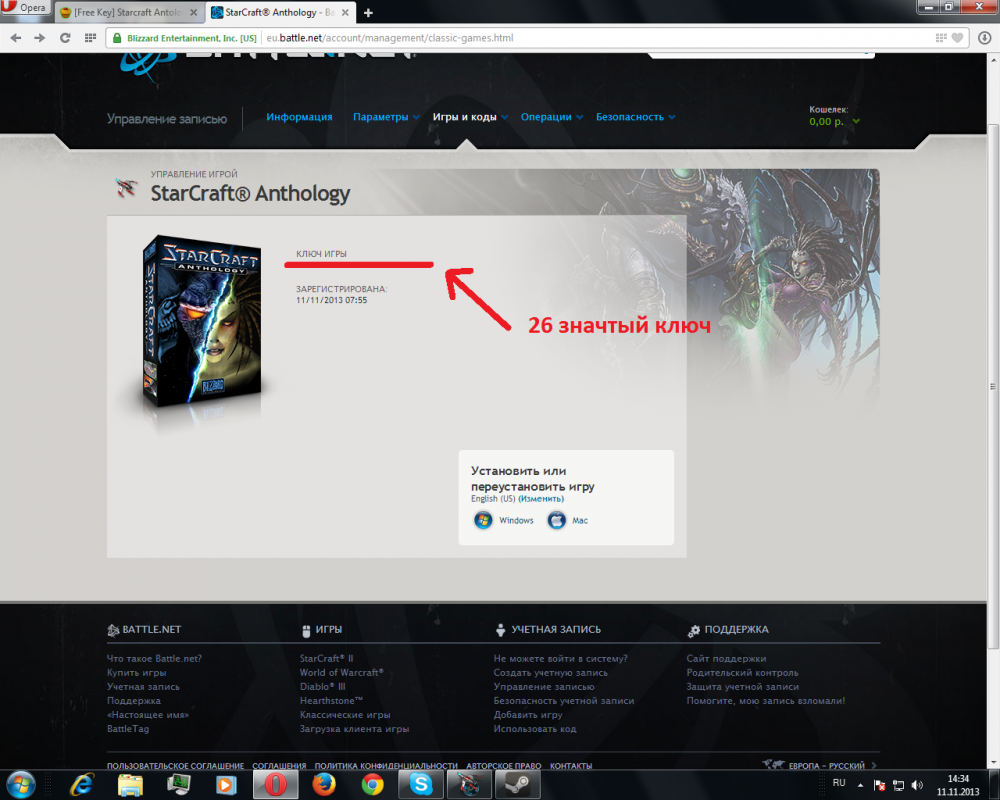Viewport: 1000px width, 800px height.
Task: Open the Кошелек balance dropdown
Action: tap(835, 122)
